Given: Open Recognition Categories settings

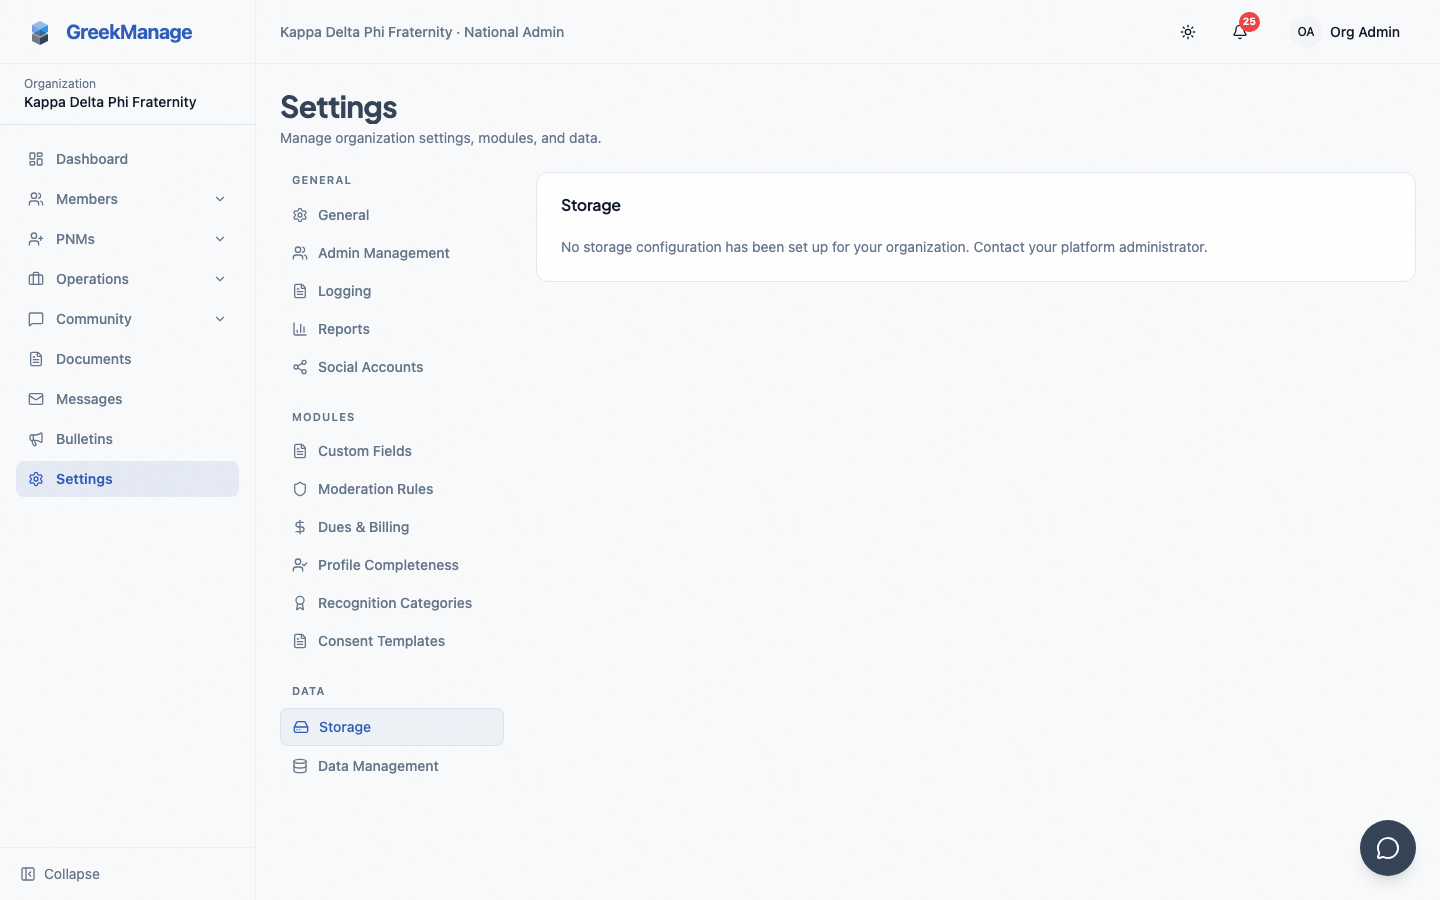Looking at the screenshot, I should pyautogui.click(x=392, y=603).
